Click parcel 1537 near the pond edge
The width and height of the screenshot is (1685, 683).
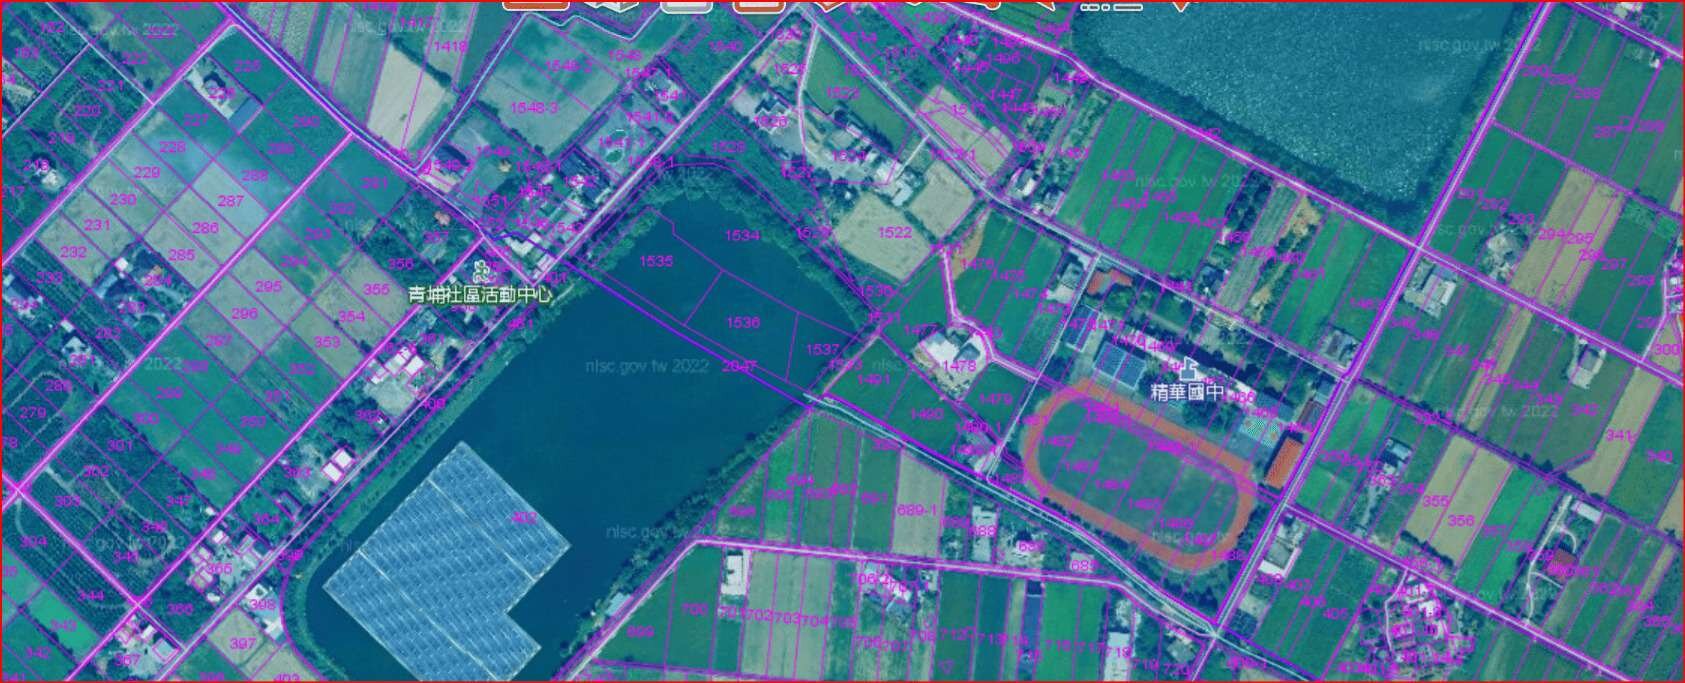pyautogui.click(x=822, y=349)
